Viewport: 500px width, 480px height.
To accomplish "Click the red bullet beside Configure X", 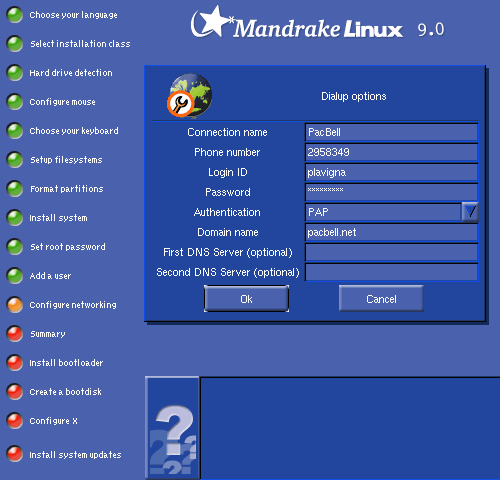I will (x=15, y=421).
